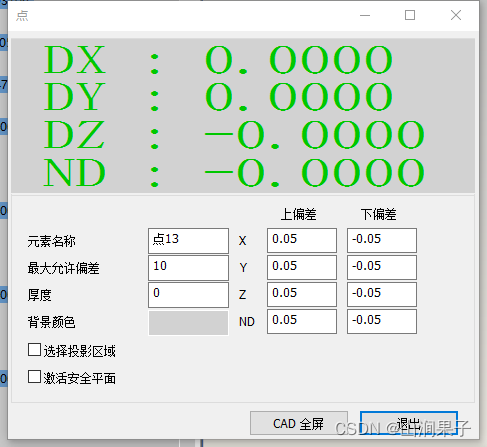This screenshot has height=447, width=487.
Task: Click the CAD 全屏 button
Action: tap(299, 423)
